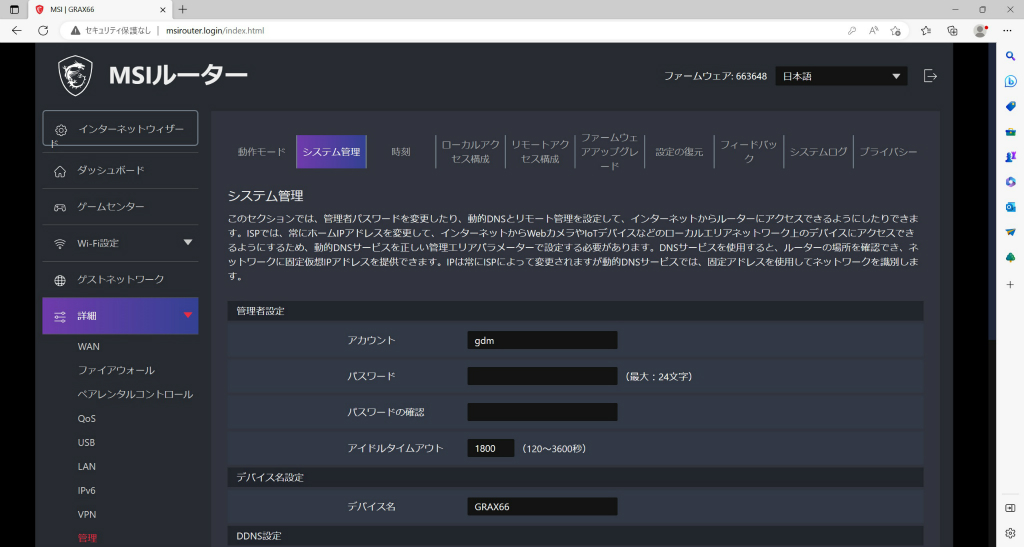
Task: Open IPv6 submenu item
Action: pos(86,491)
